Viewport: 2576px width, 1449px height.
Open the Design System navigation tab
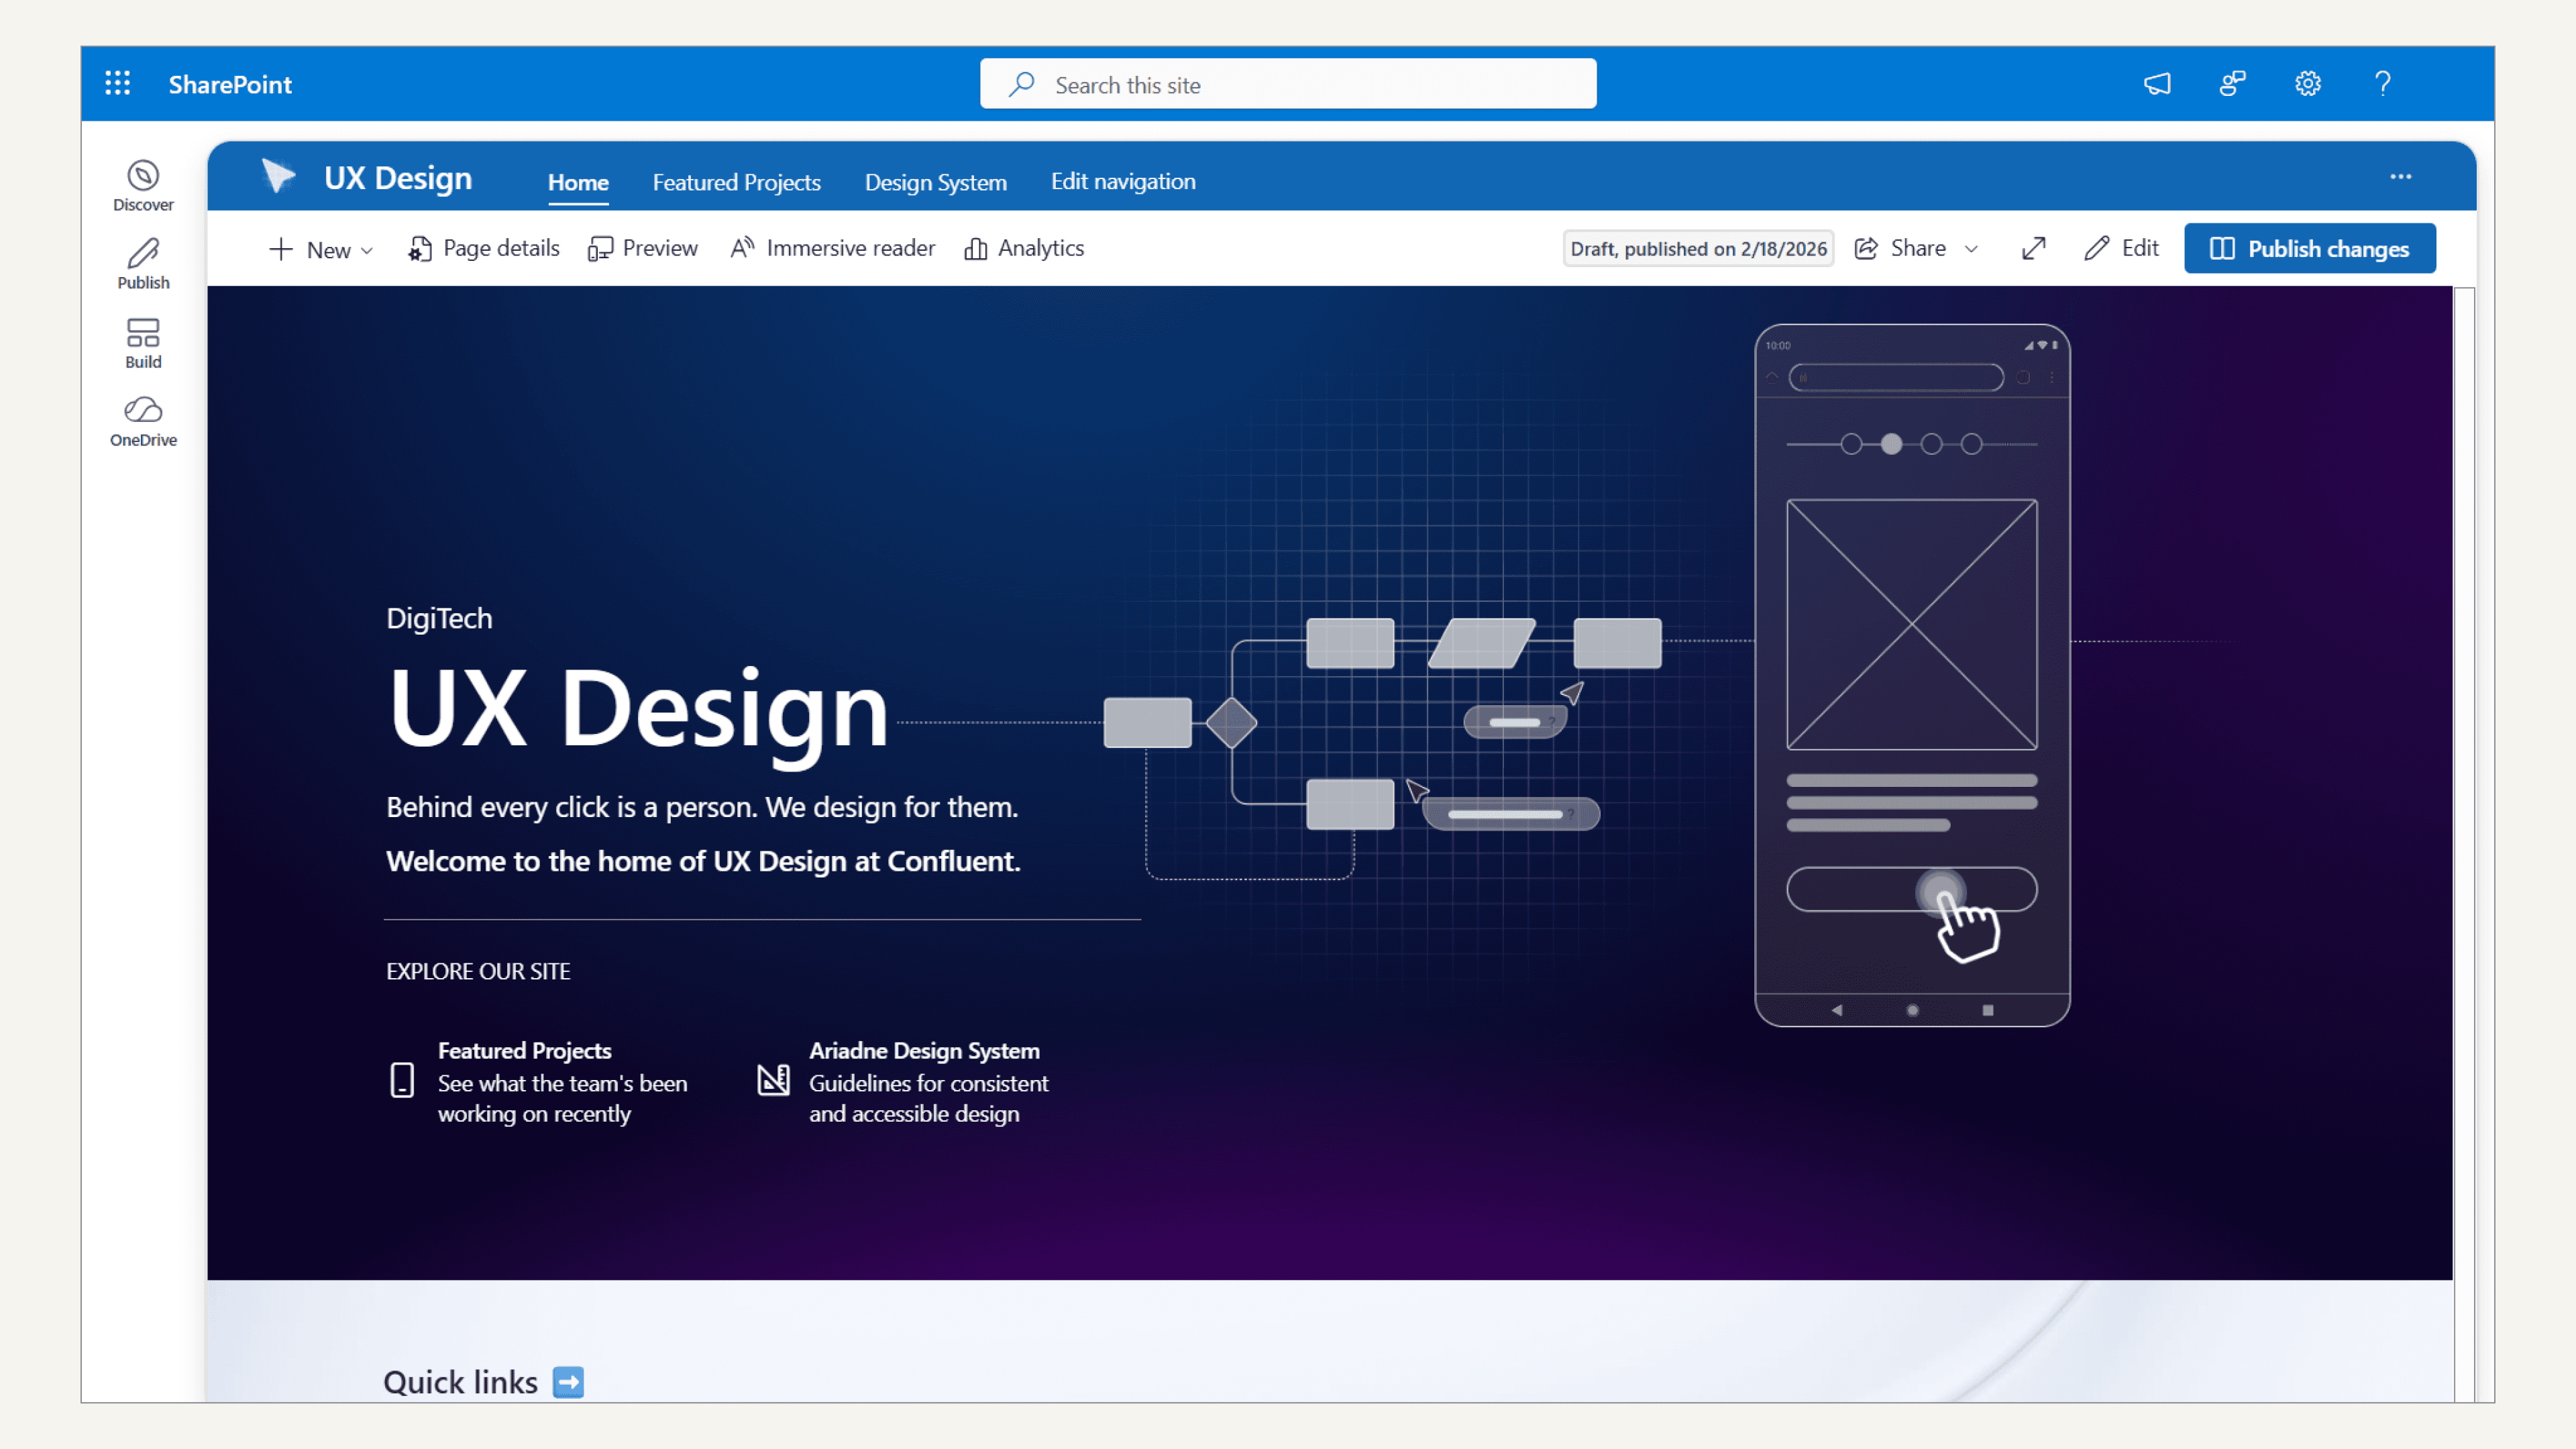[x=936, y=182]
